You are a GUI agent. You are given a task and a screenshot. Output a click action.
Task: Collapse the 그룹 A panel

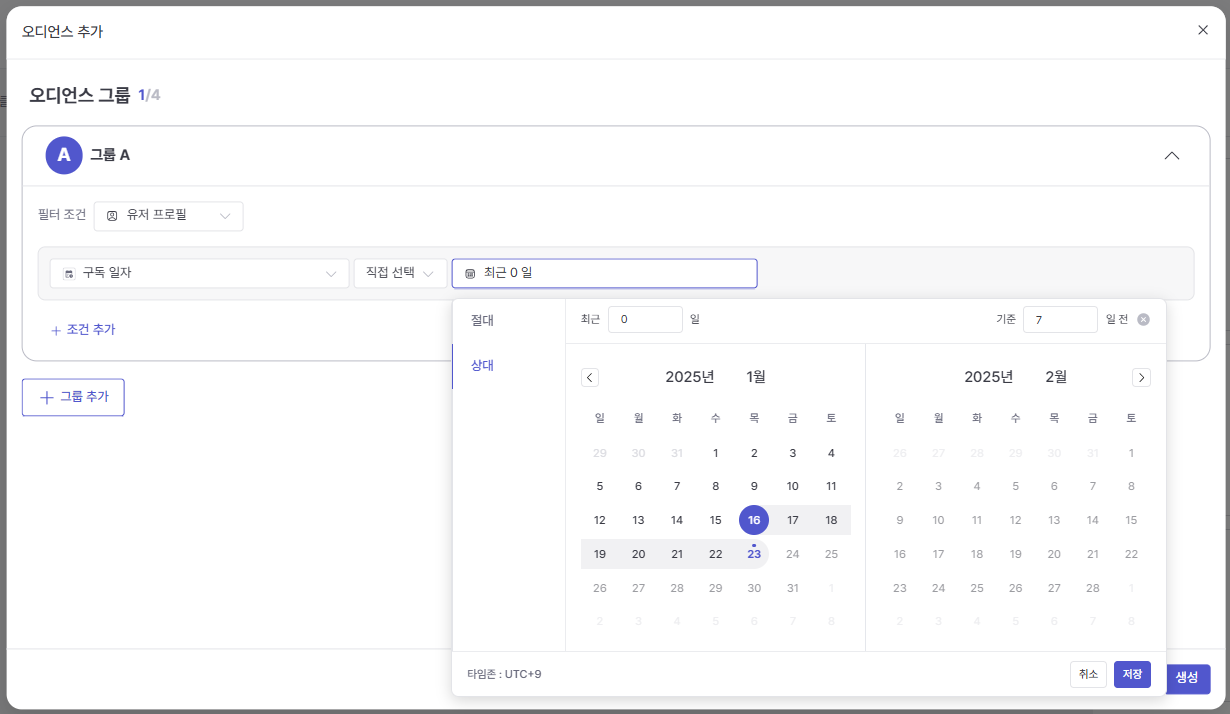(1172, 155)
